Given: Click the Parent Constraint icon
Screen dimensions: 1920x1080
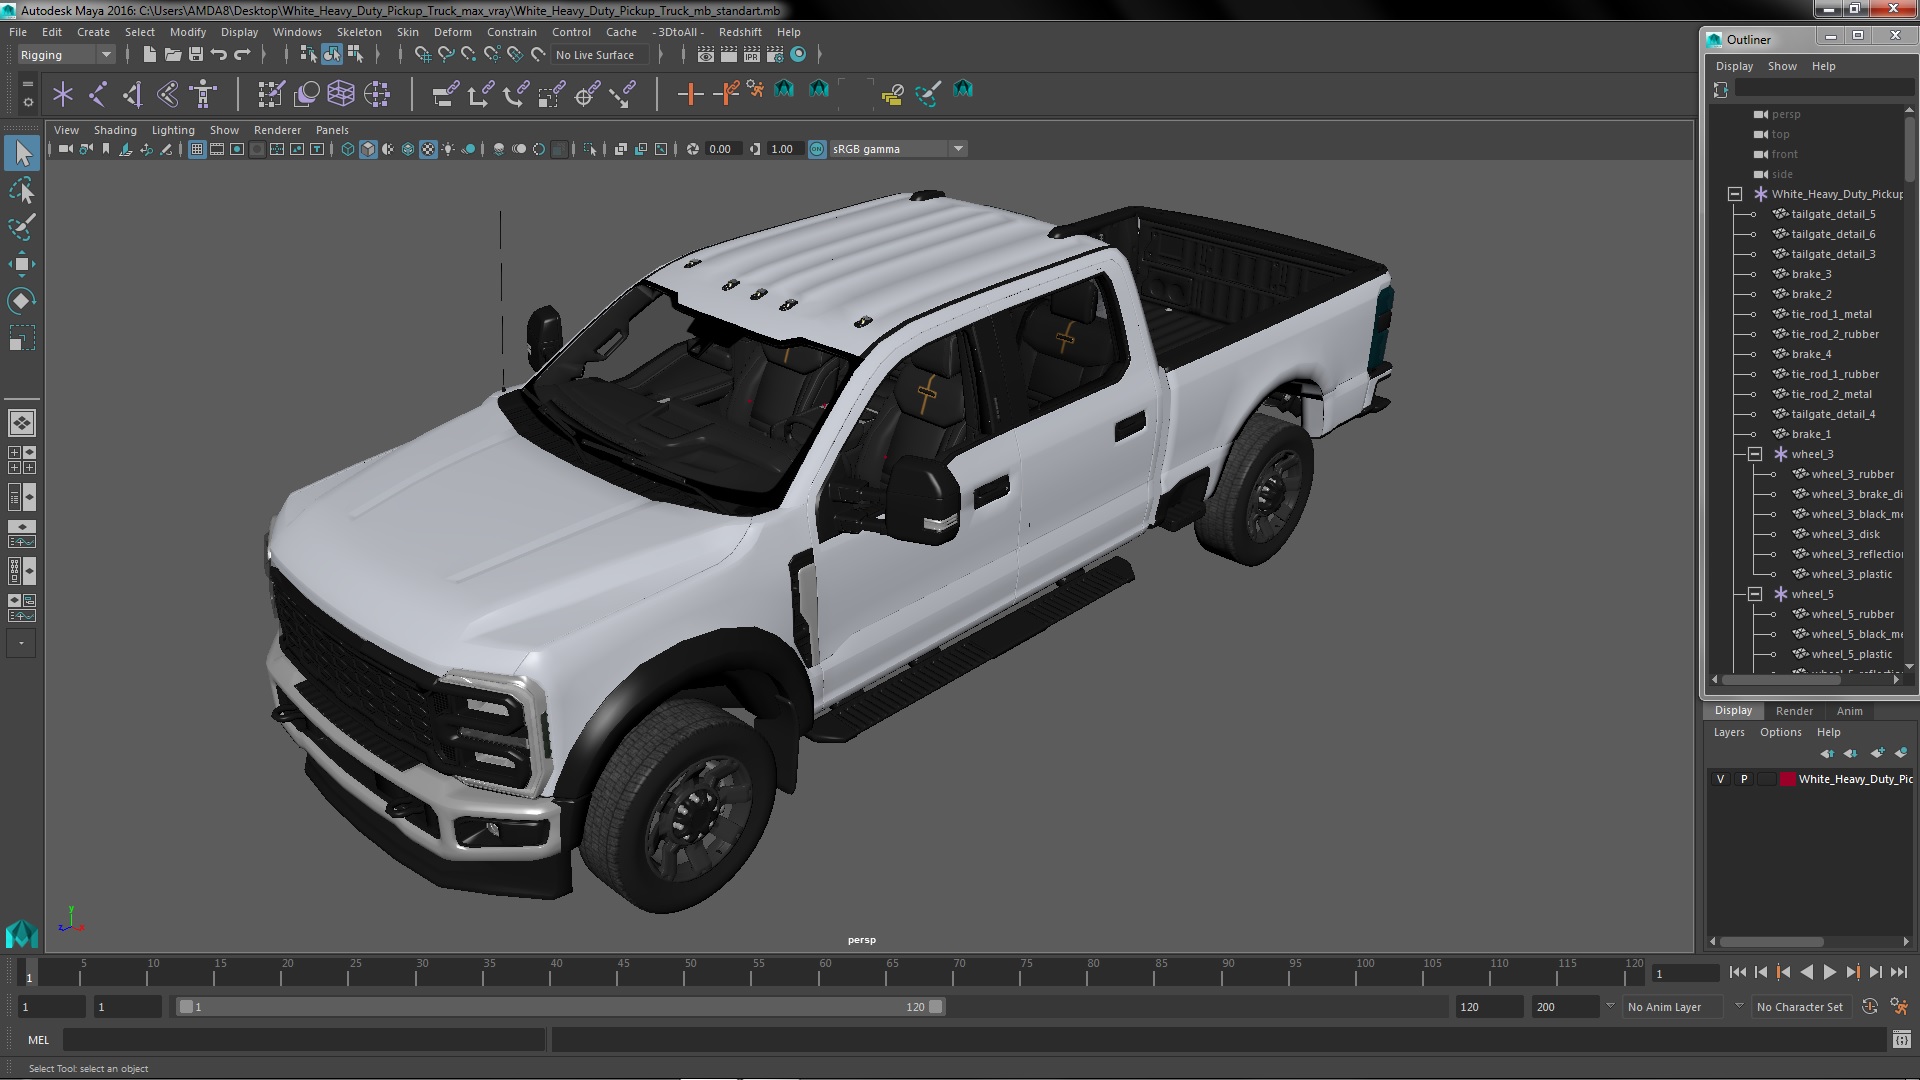Looking at the screenshot, I should click(x=445, y=94).
